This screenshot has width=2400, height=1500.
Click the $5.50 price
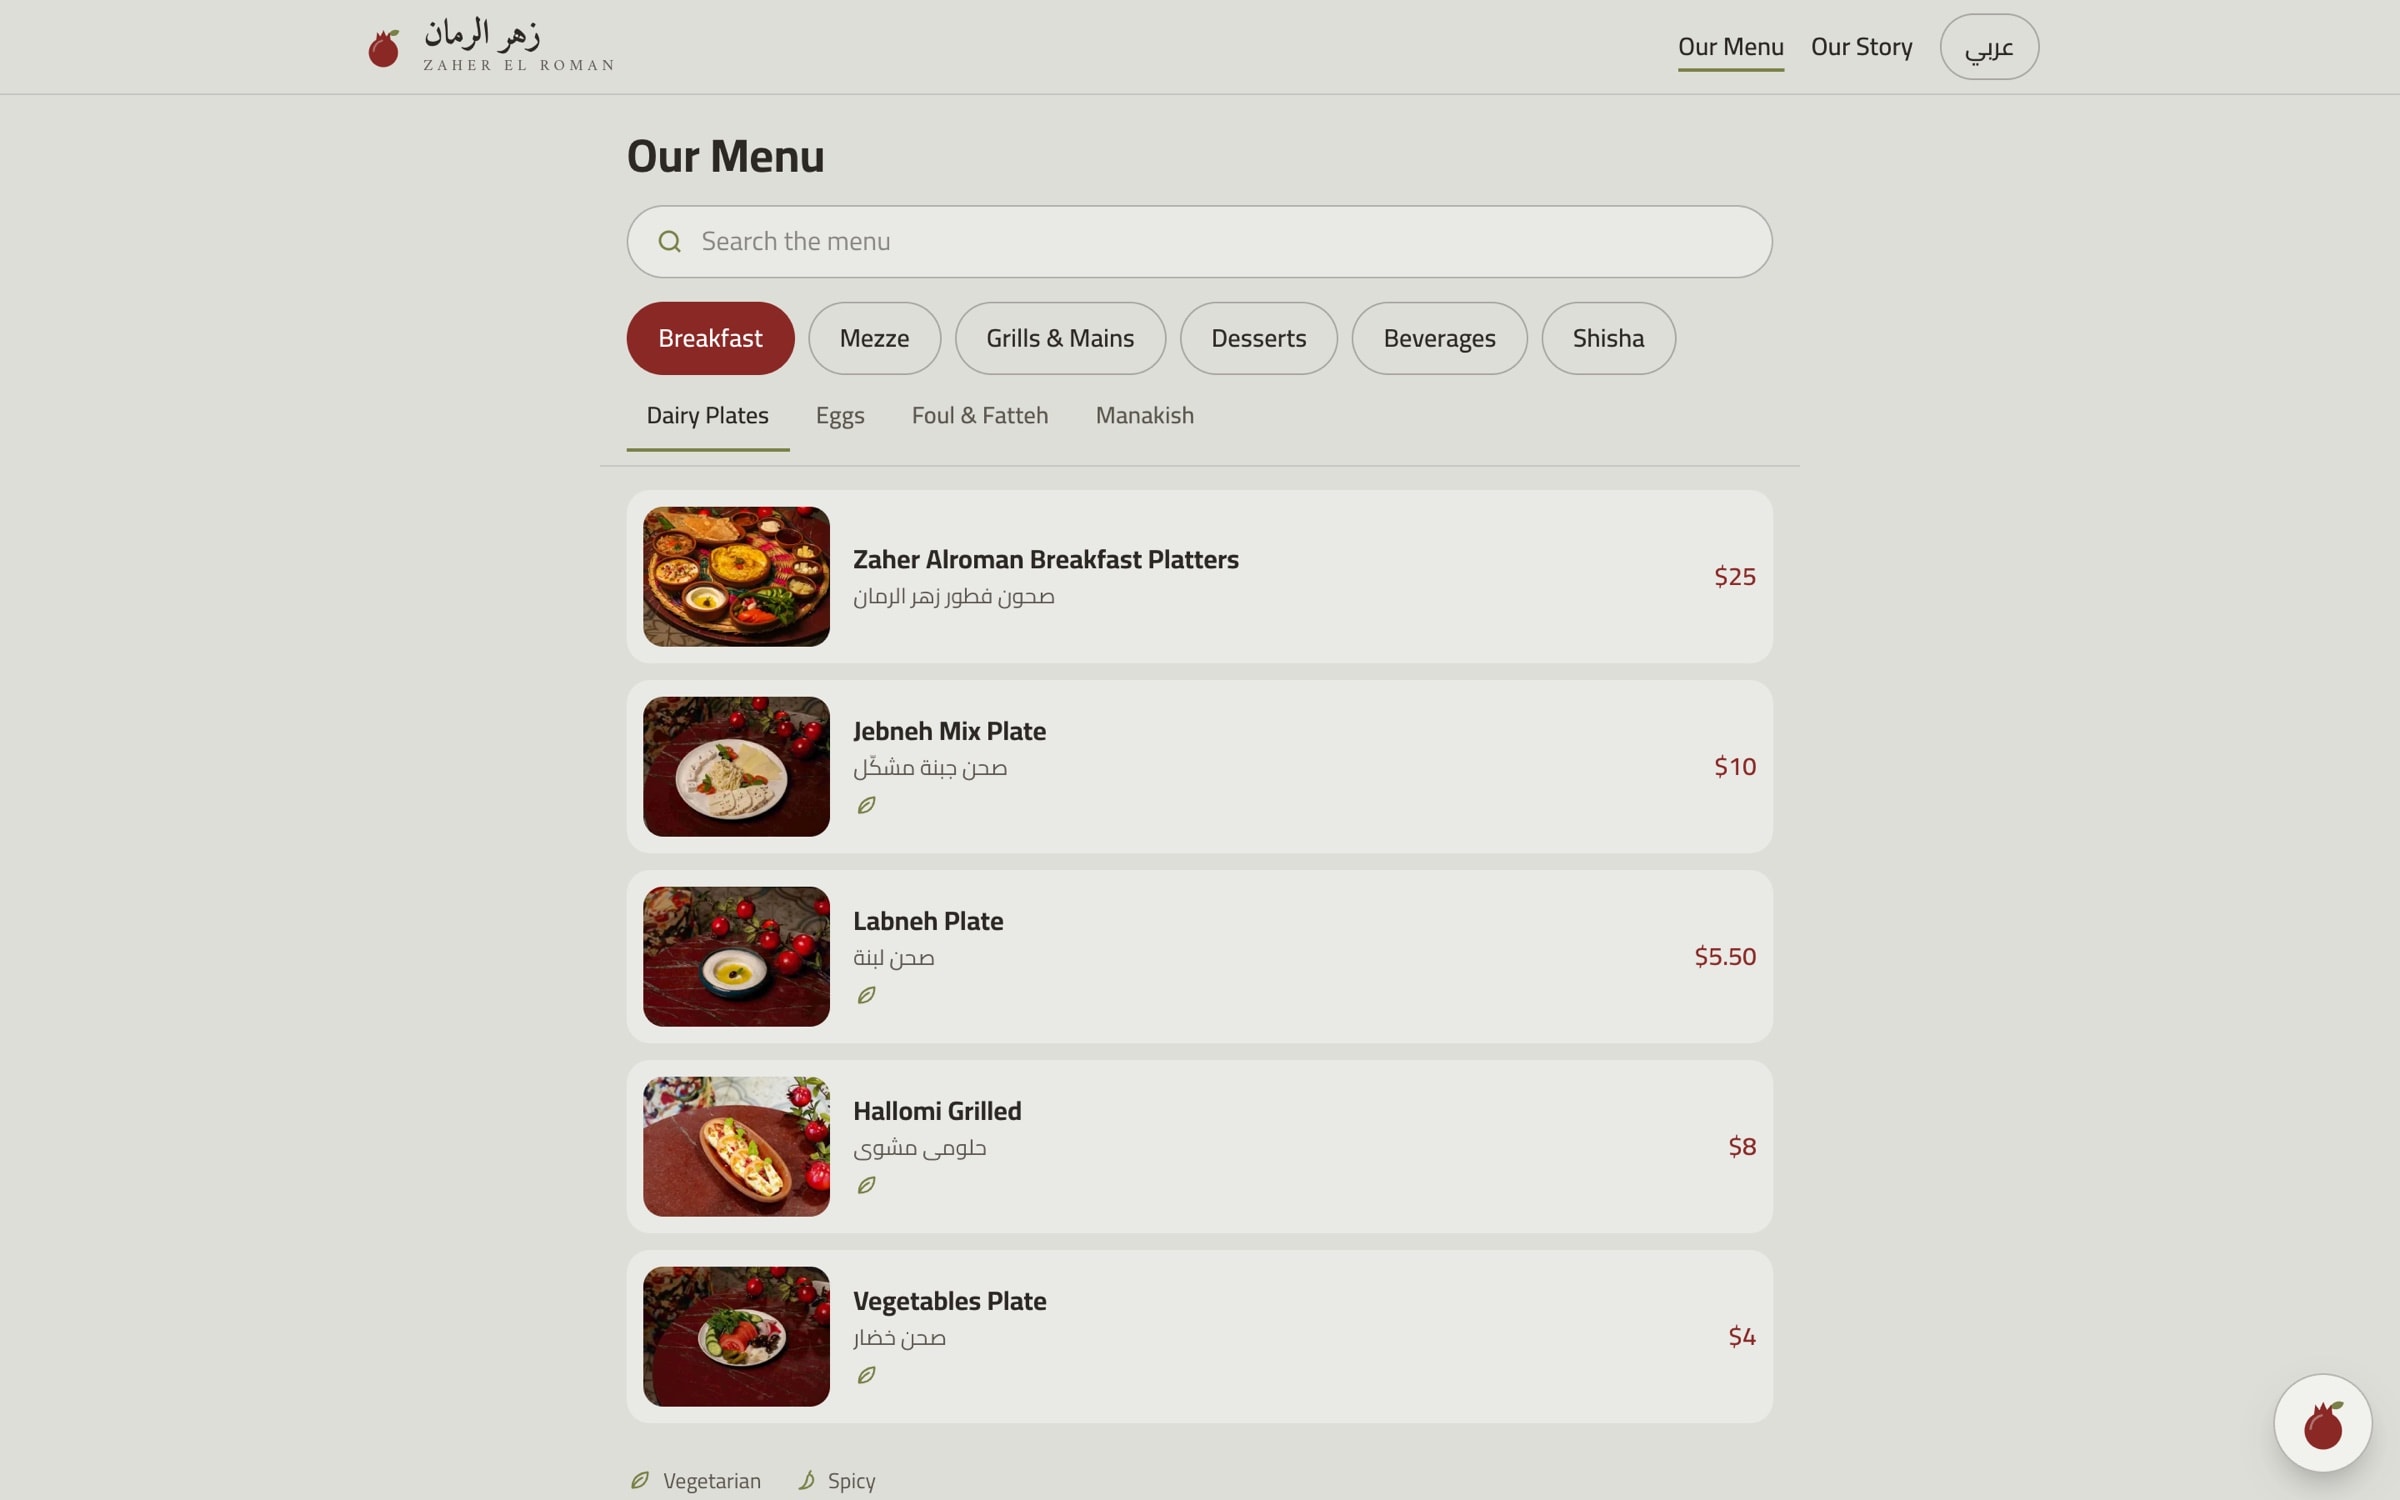(1724, 956)
